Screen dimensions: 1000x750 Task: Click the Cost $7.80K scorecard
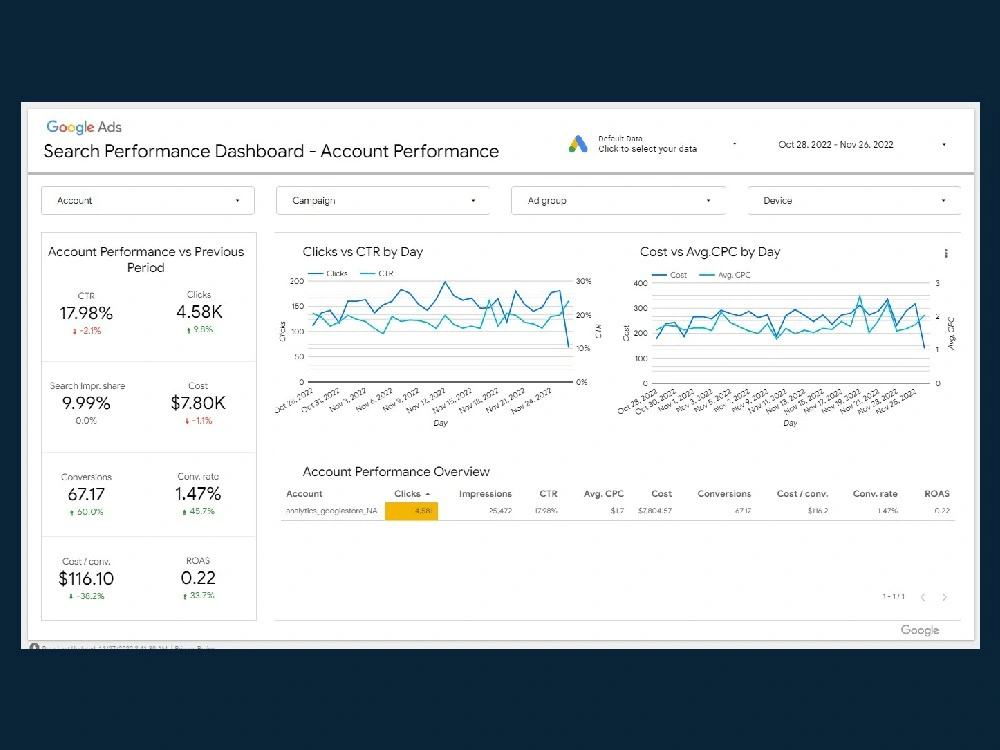pos(198,403)
